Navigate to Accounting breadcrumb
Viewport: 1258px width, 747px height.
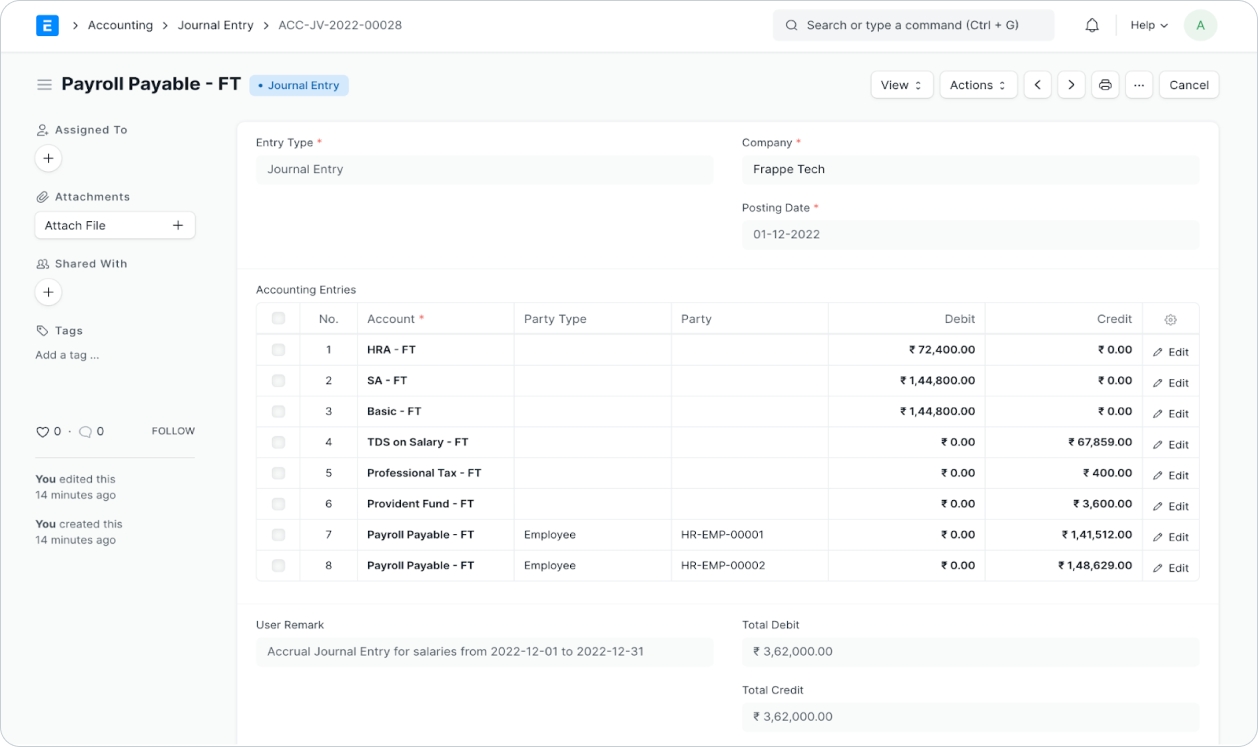[x=120, y=25]
